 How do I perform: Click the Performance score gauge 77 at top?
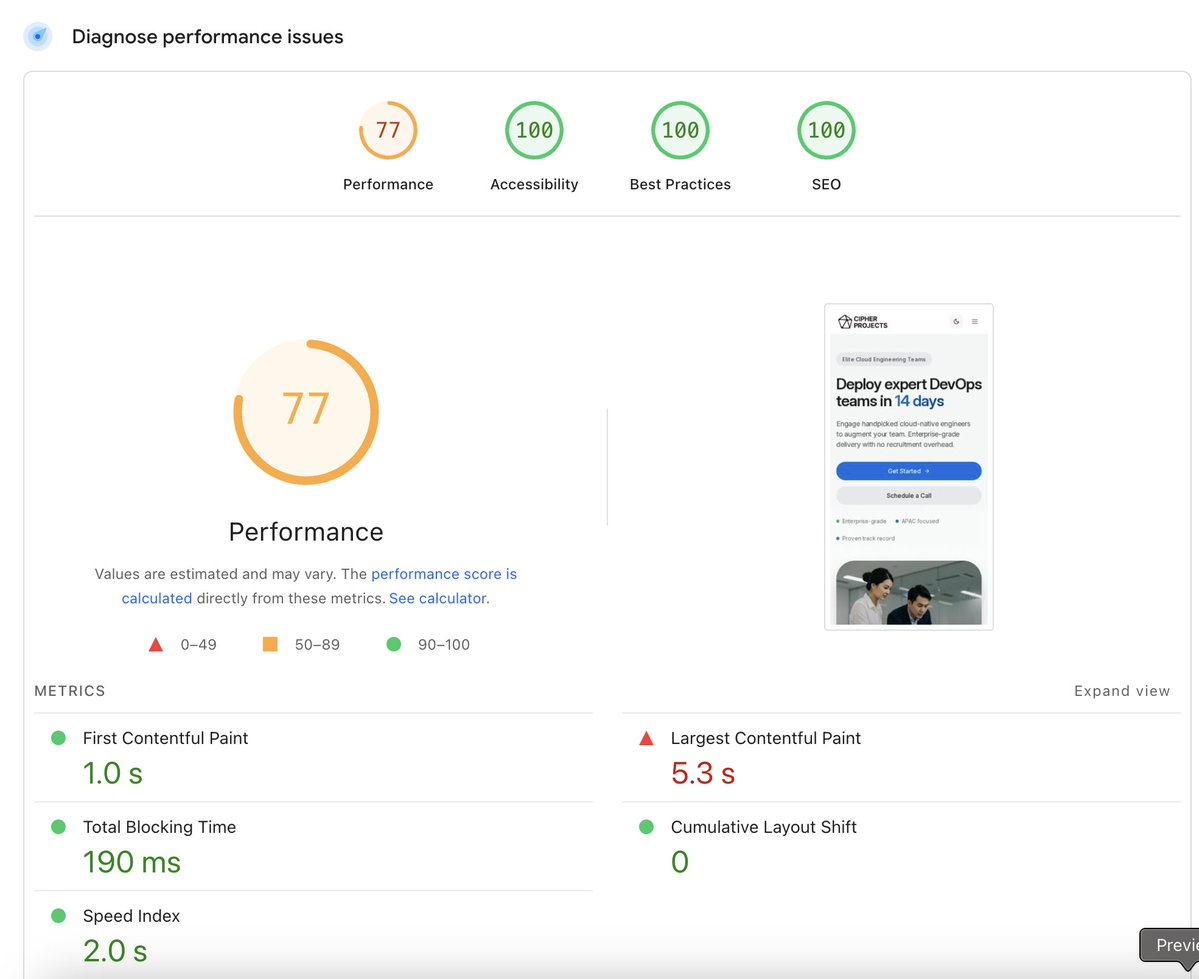click(388, 130)
